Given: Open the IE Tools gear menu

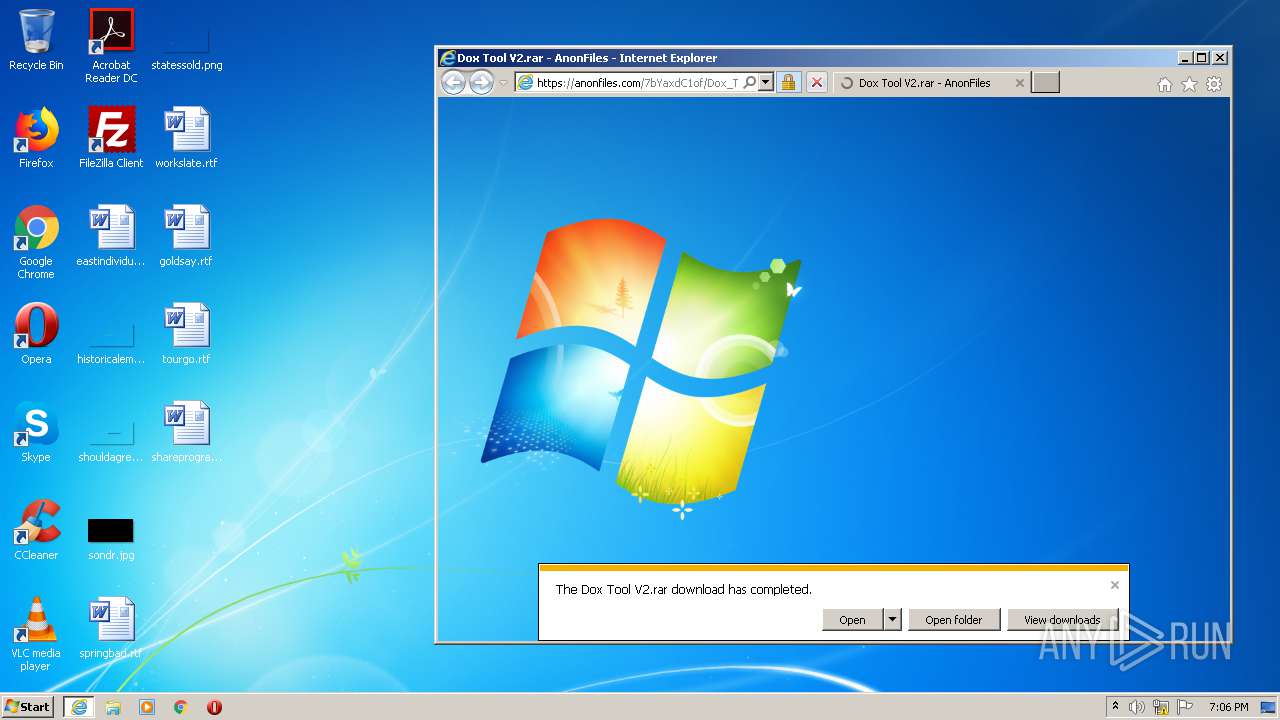Looking at the screenshot, I should [x=1214, y=85].
